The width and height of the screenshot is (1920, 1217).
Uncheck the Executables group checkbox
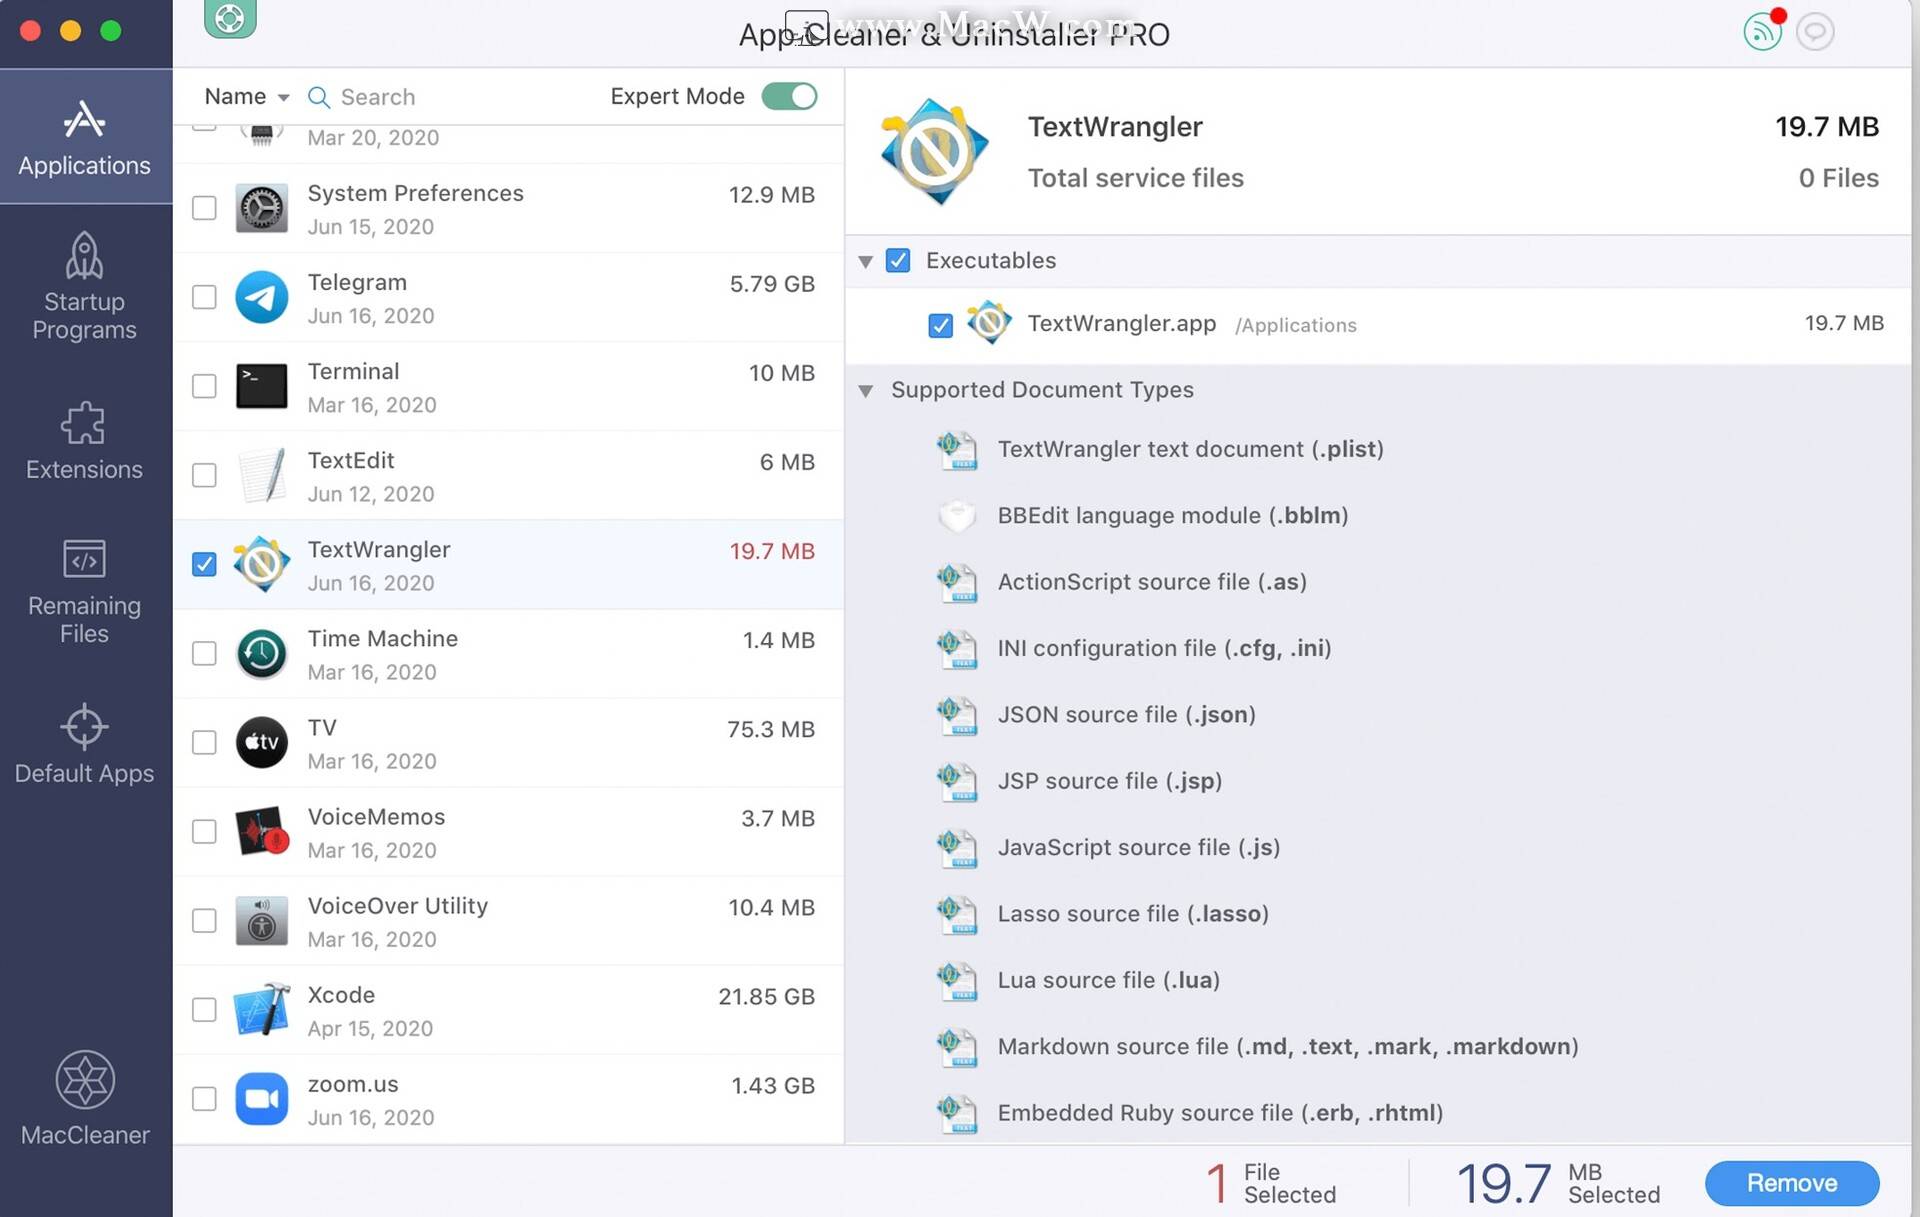click(898, 261)
